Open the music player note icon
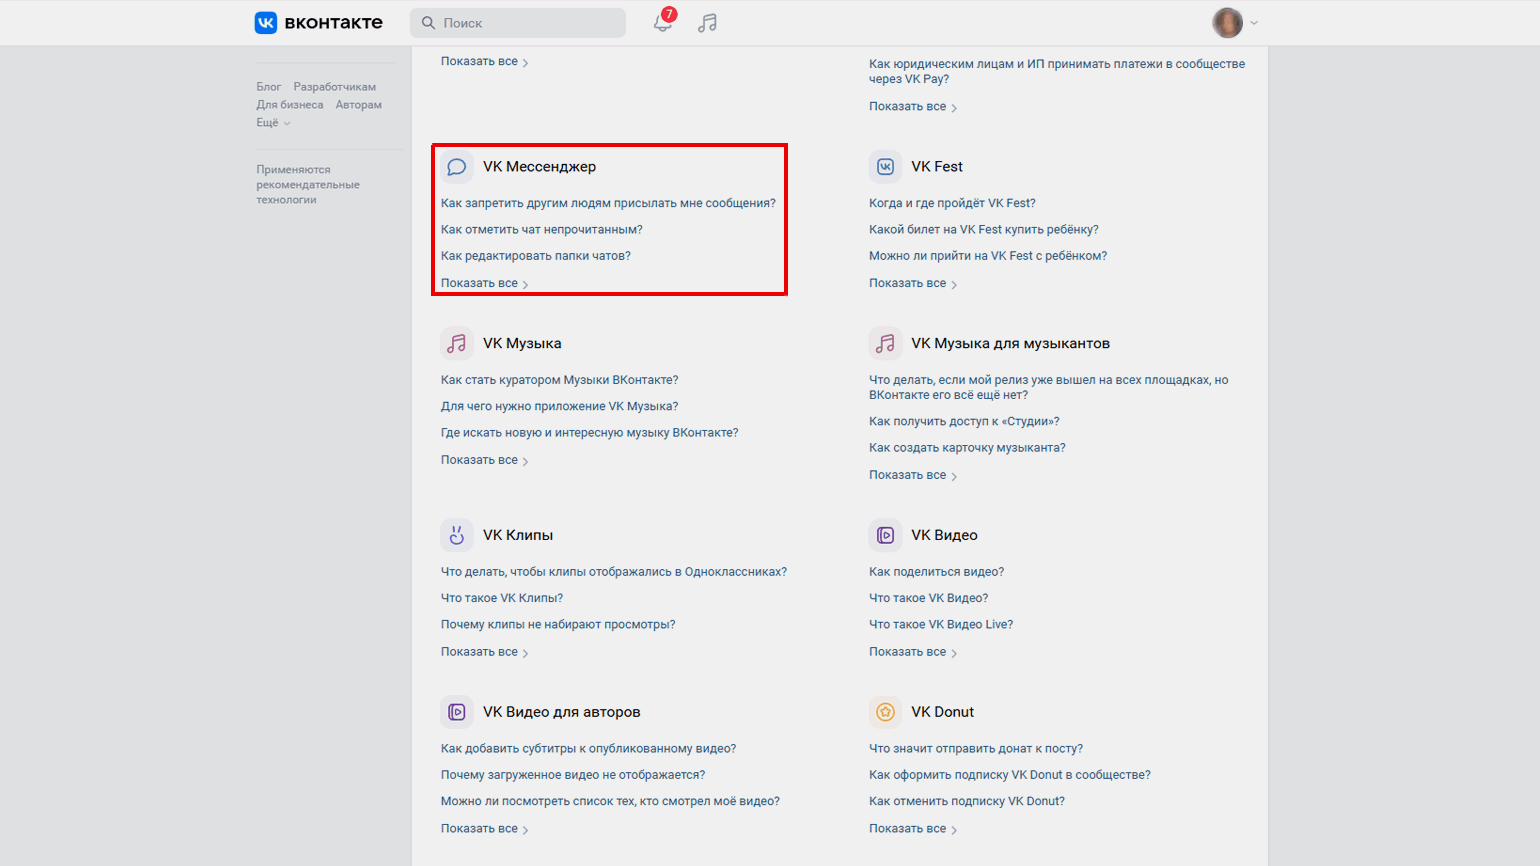Viewport: 1540px width, 866px height. point(708,23)
